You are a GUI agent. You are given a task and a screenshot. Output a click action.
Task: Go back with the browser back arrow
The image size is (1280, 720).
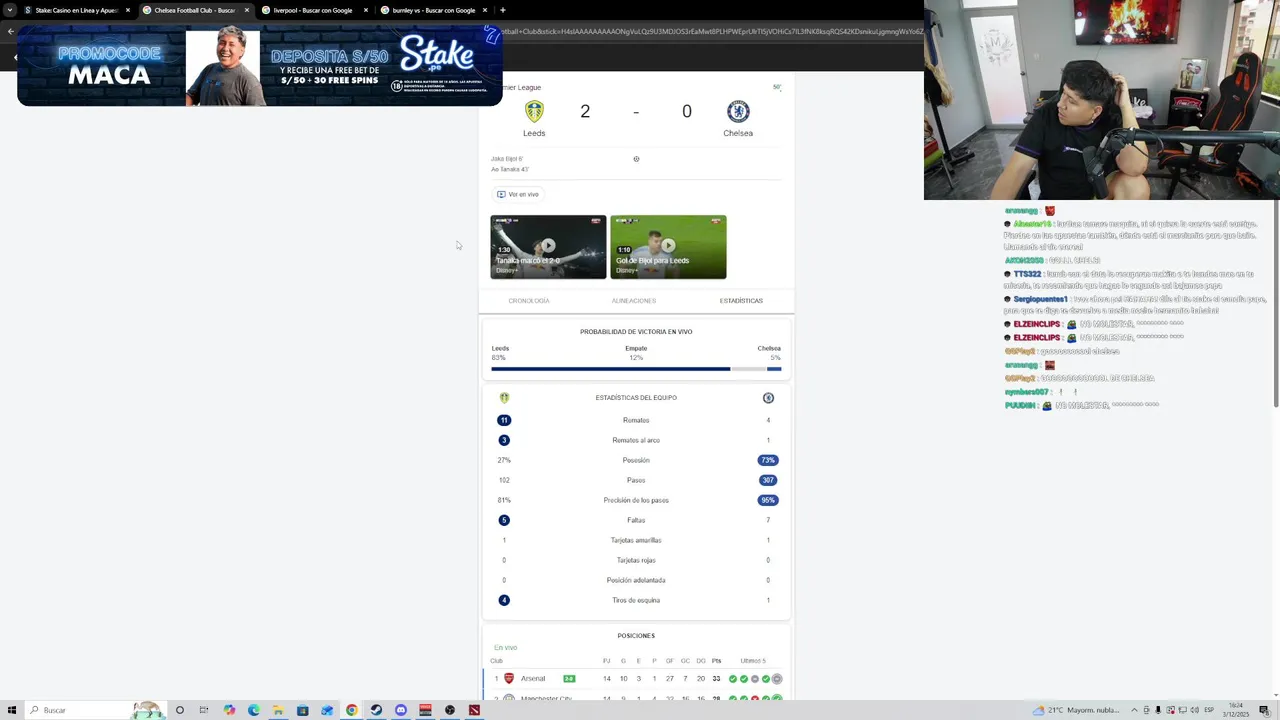point(10,31)
